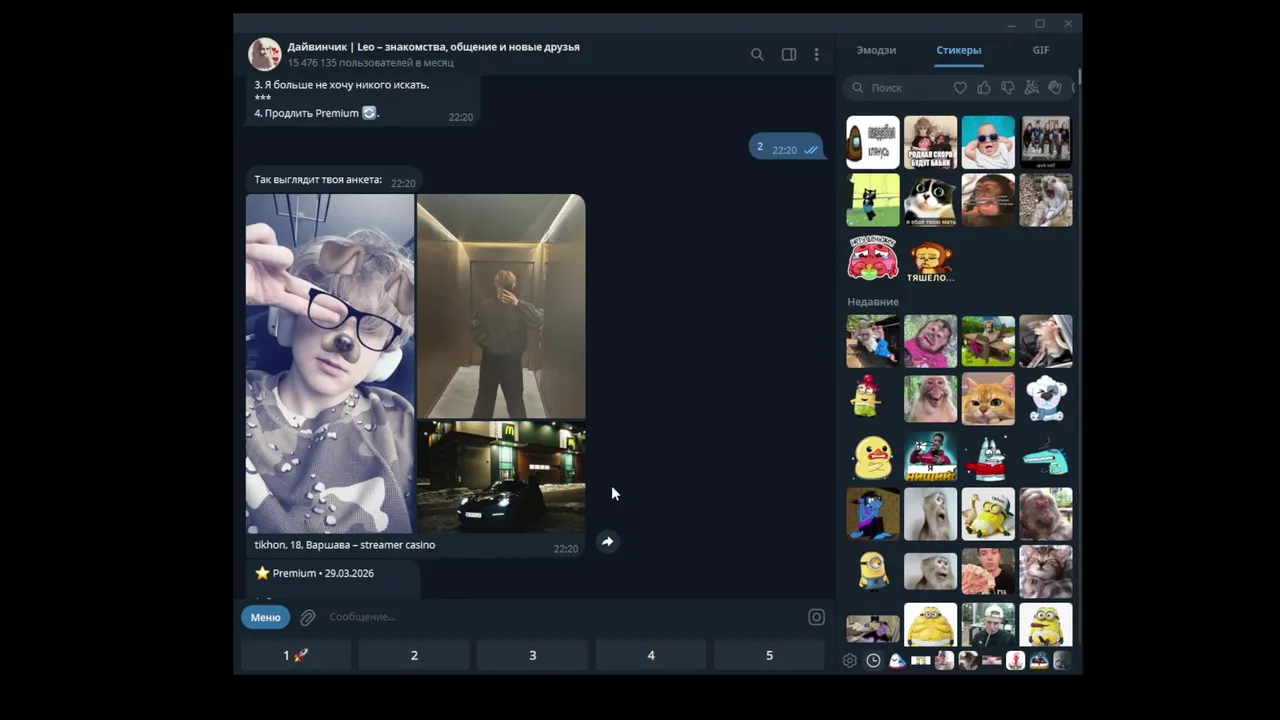Choose bot keyboard button 3
The height and width of the screenshot is (720, 1280).
532,655
